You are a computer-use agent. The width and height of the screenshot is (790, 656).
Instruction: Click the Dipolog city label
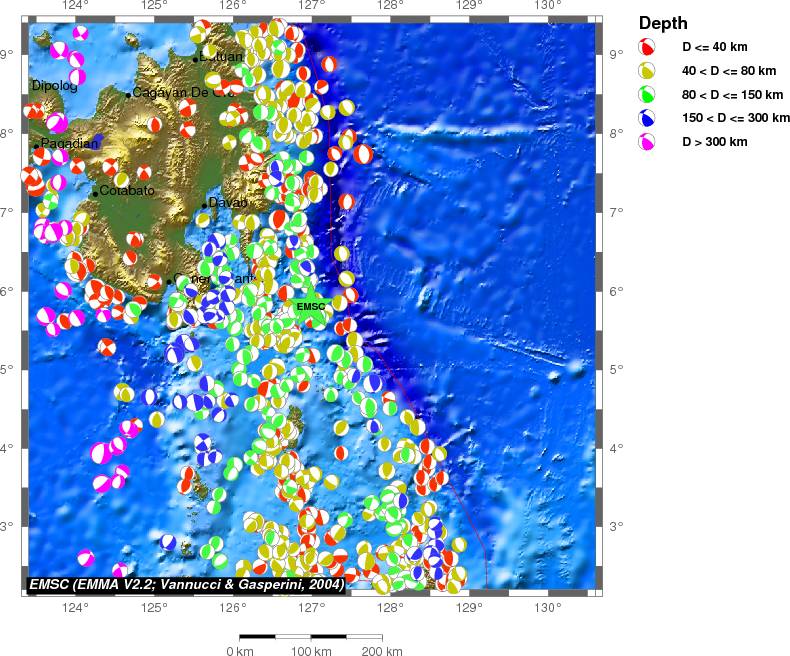[54, 86]
